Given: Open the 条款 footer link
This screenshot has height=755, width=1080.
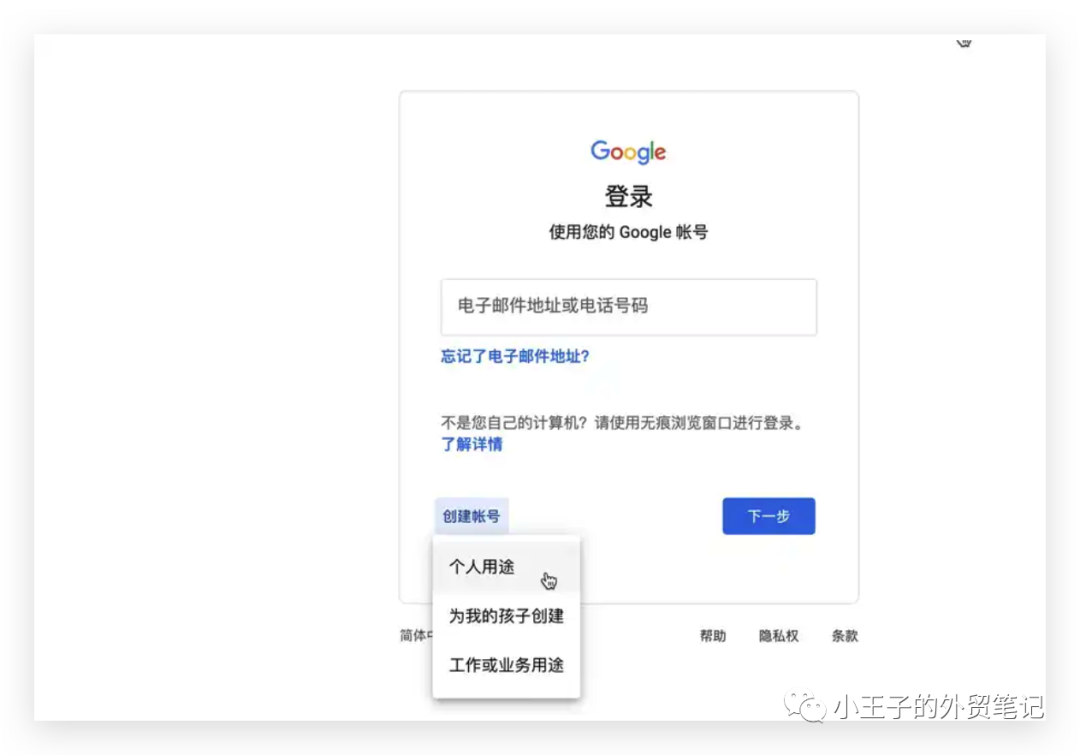Looking at the screenshot, I should tap(844, 636).
